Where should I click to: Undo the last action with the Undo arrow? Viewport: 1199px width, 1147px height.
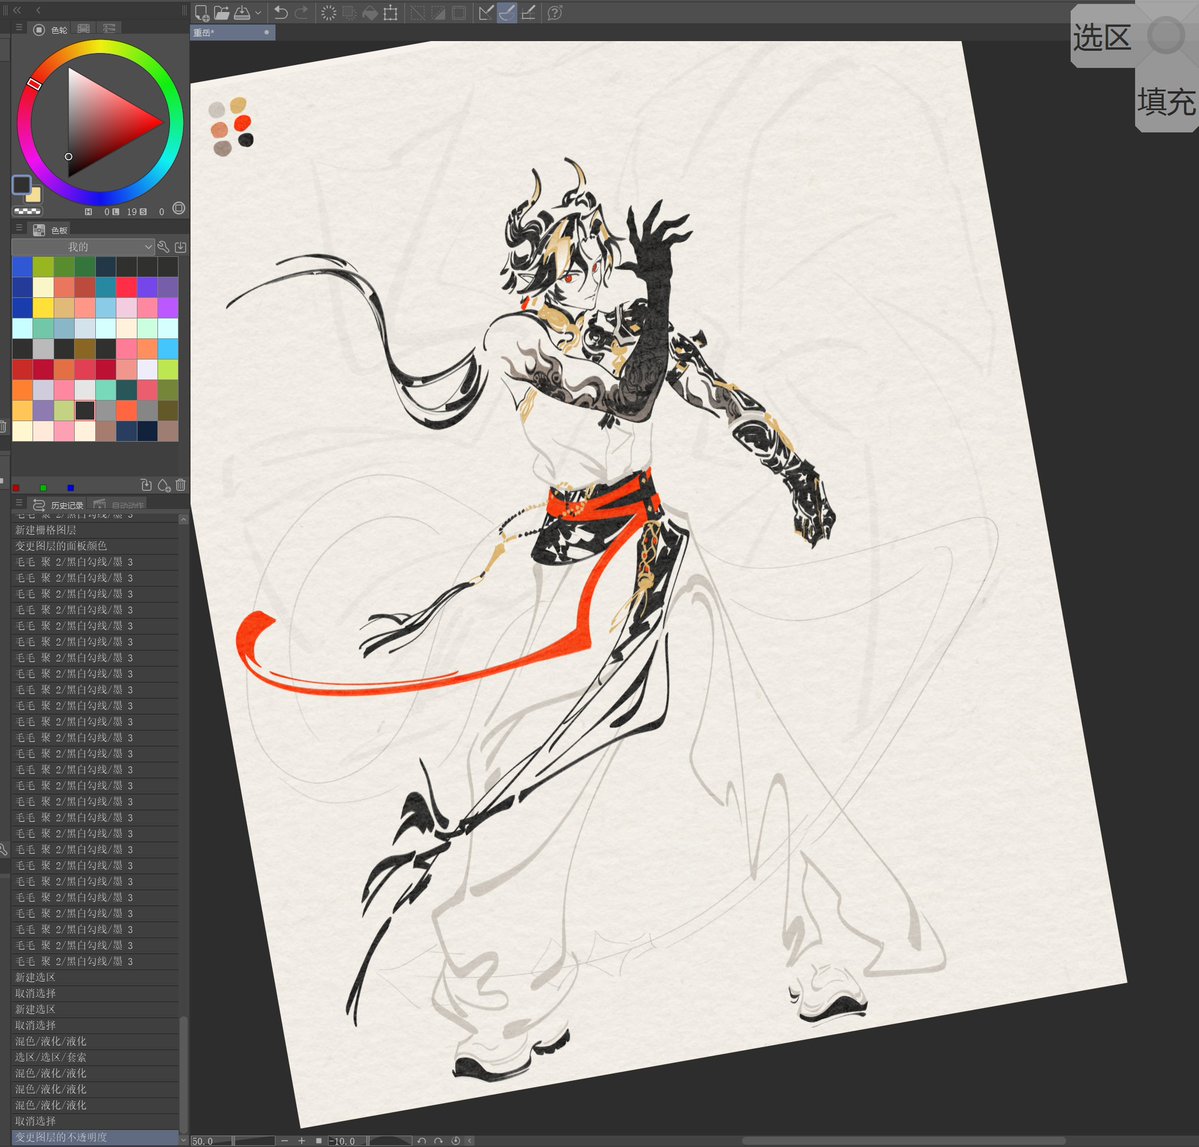281,13
